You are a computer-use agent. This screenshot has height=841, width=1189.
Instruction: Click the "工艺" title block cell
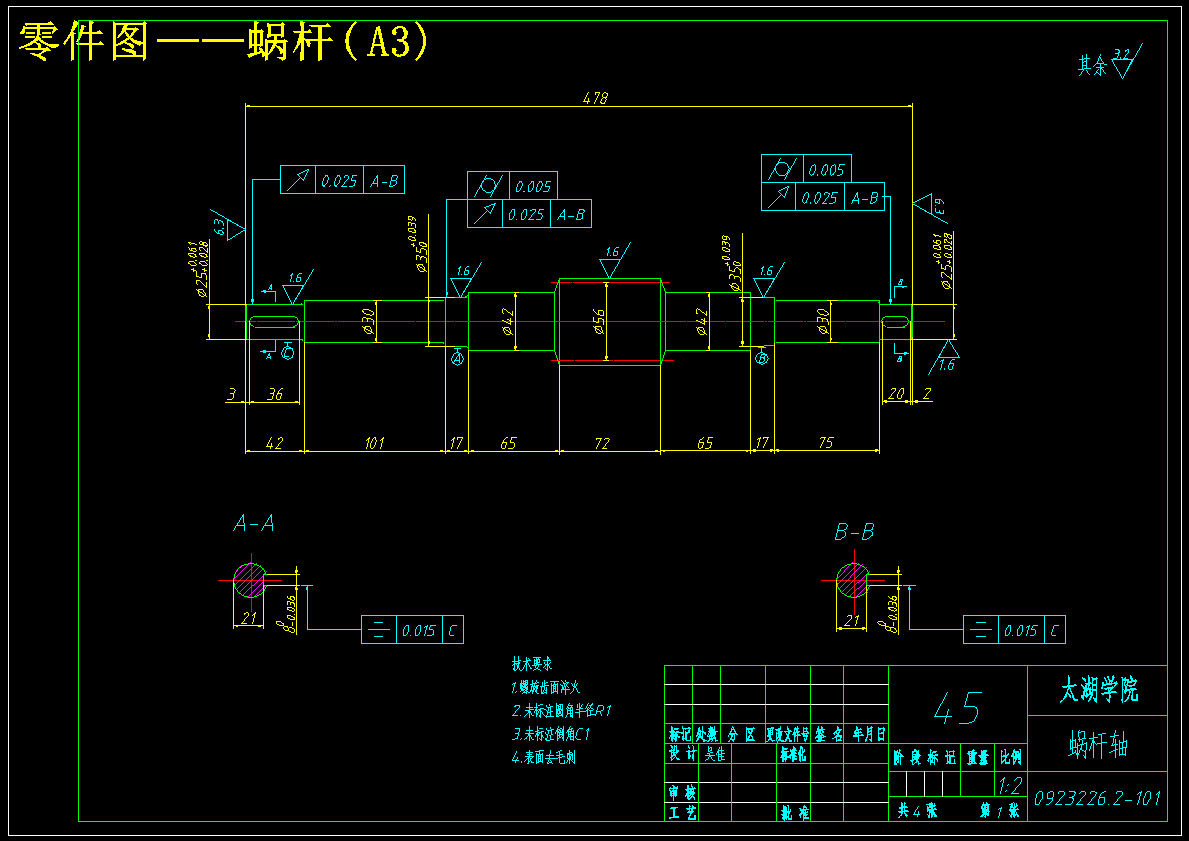point(682,812)
